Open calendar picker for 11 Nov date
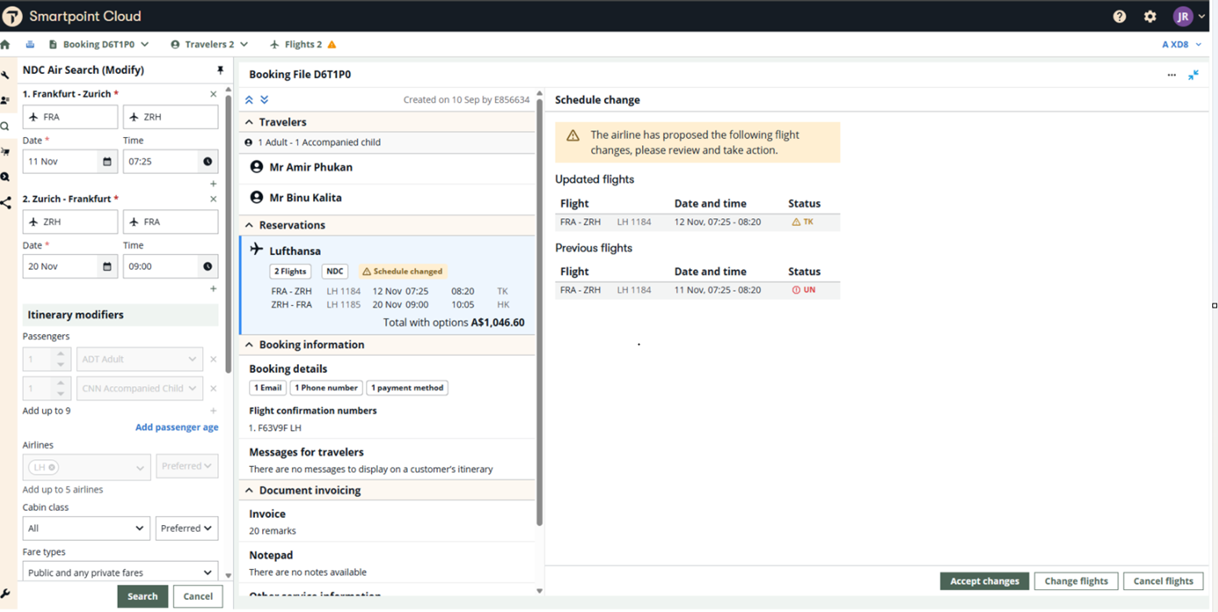This screenshot has width=1218, height=612. pyautogui.click(x=107, y=162)
